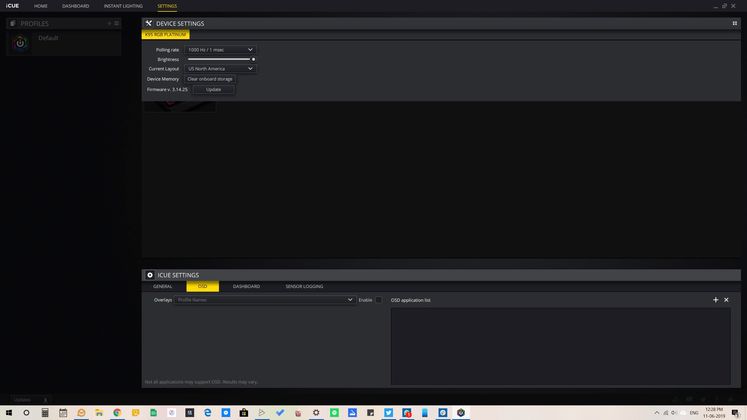Click the iCUE logo

12,6
